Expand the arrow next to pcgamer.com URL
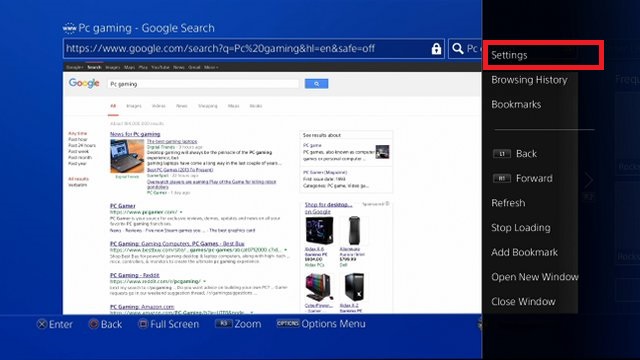 point(181,212)
